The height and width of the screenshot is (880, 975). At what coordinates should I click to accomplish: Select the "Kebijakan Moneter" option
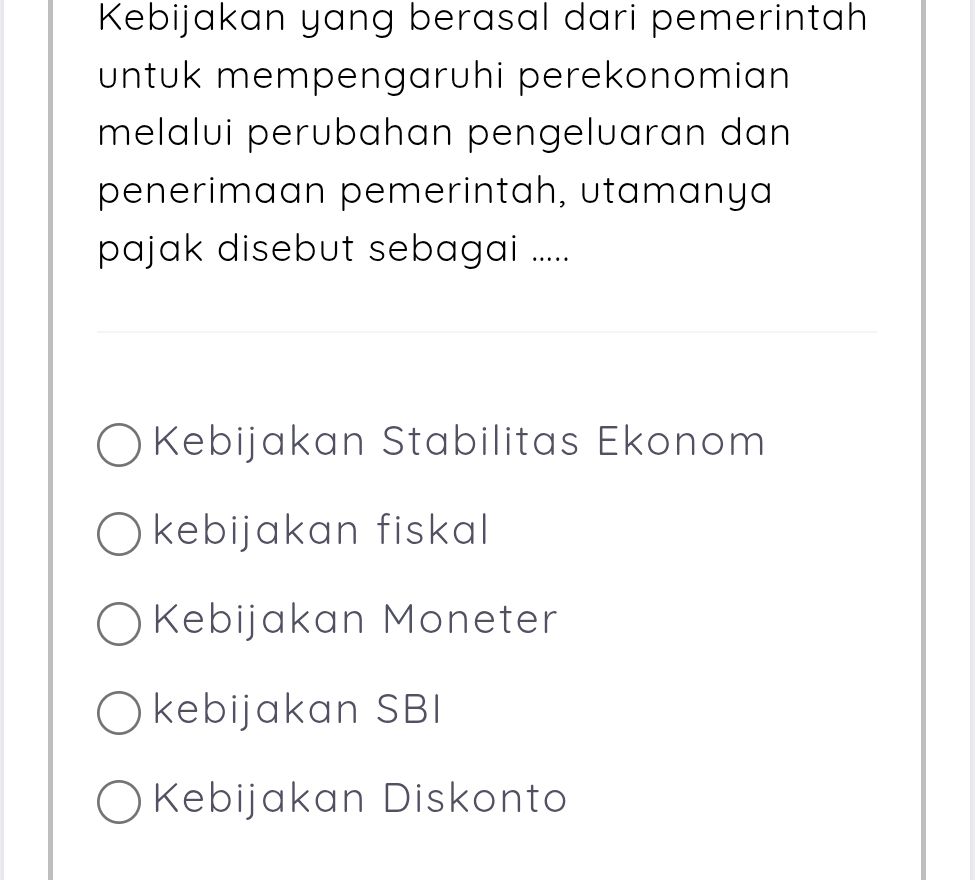tap(118, 623)
